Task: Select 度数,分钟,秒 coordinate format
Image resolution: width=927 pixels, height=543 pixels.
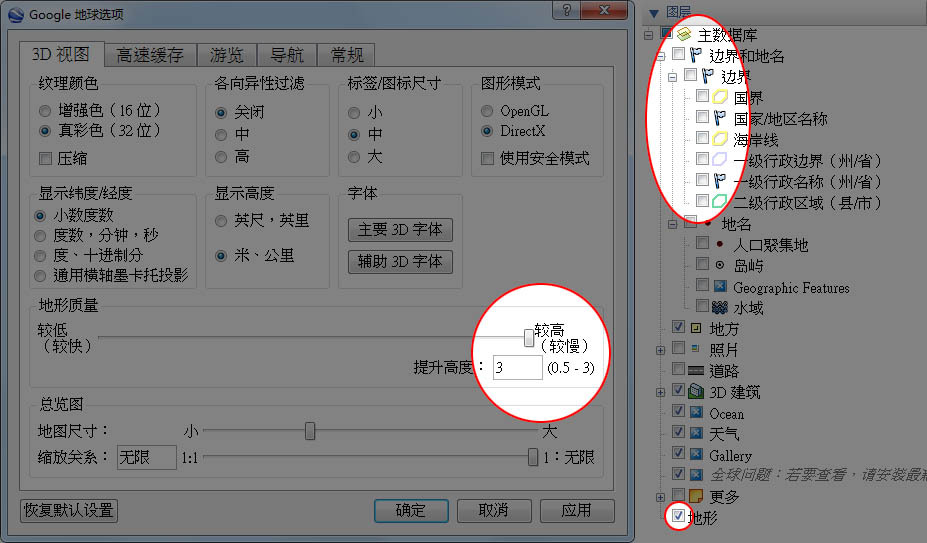Action: (40, 236)
